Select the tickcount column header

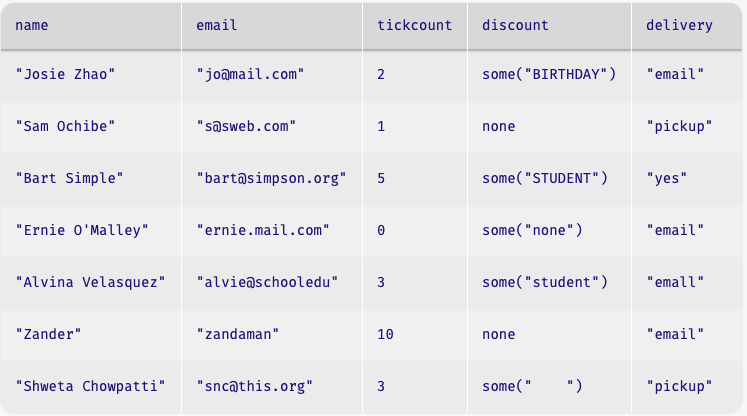coord(415,25)
